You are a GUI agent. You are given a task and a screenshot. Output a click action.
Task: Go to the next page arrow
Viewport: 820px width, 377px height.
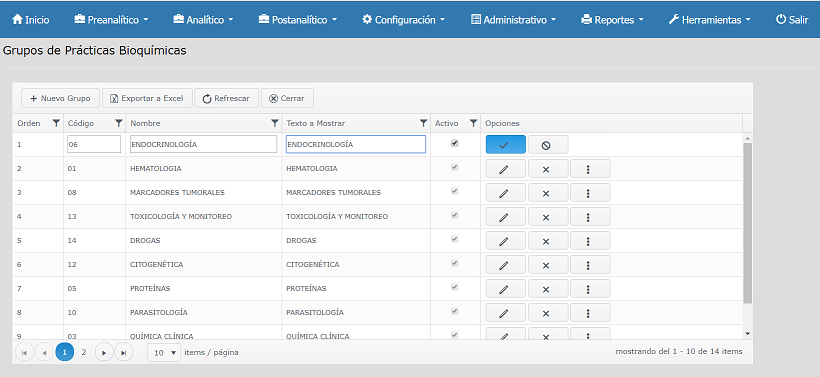104,352
